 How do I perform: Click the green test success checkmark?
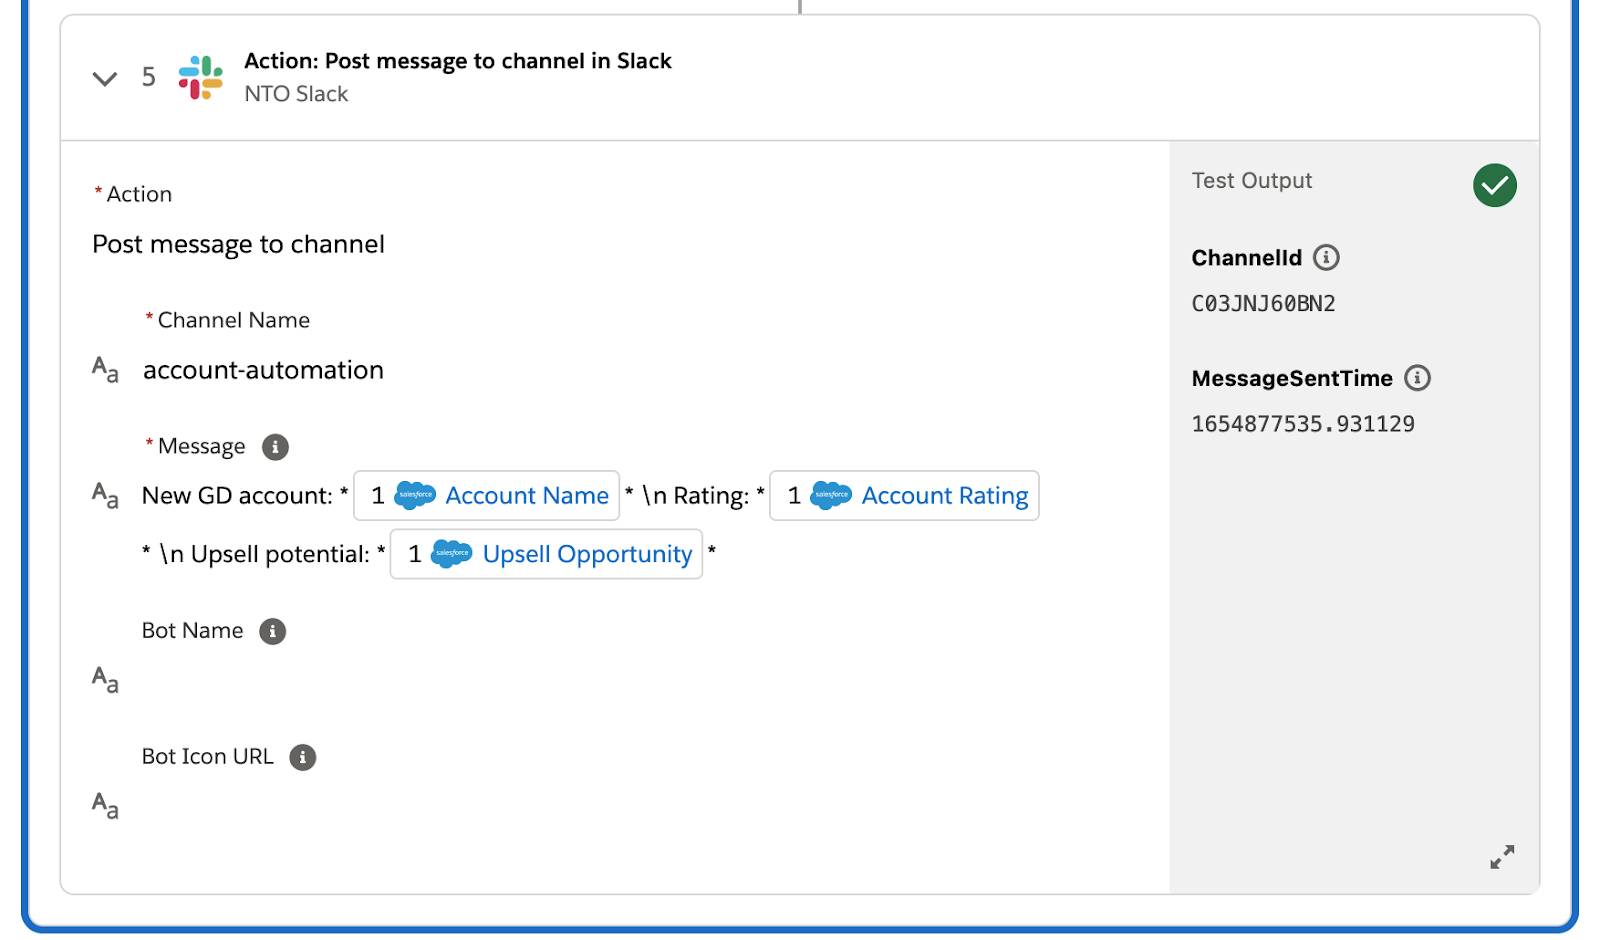(x=1494, y=185)
